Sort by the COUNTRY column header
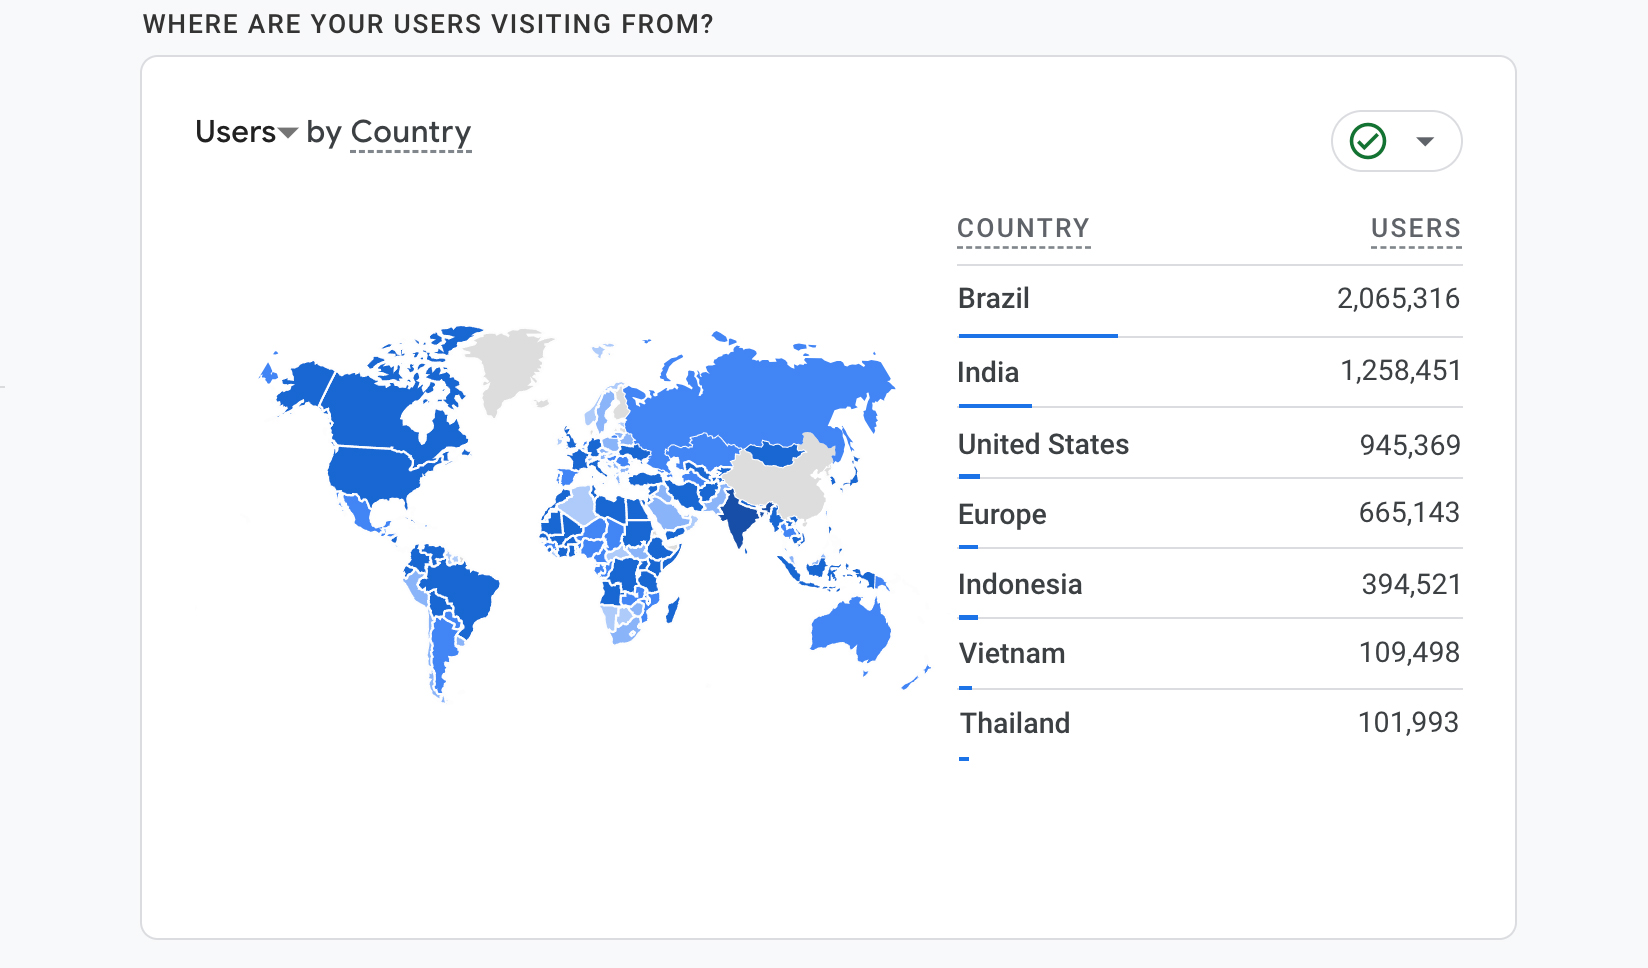1648x968 pixels. [1023, 229]
